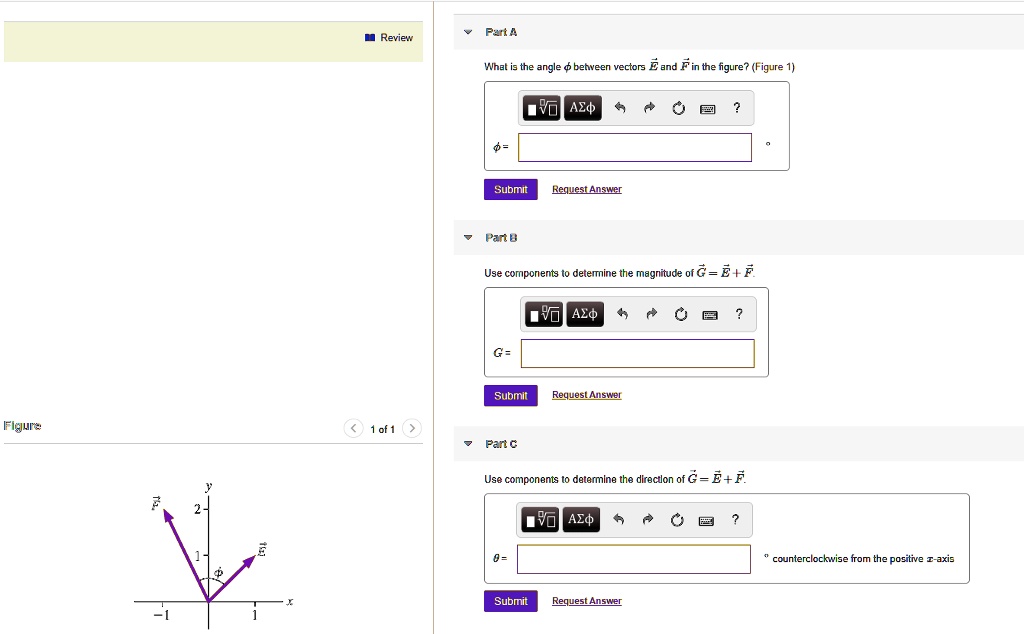Screen dimensions: 1024x634
Task: Submit the Part A answer
Action: coord(510,189)
